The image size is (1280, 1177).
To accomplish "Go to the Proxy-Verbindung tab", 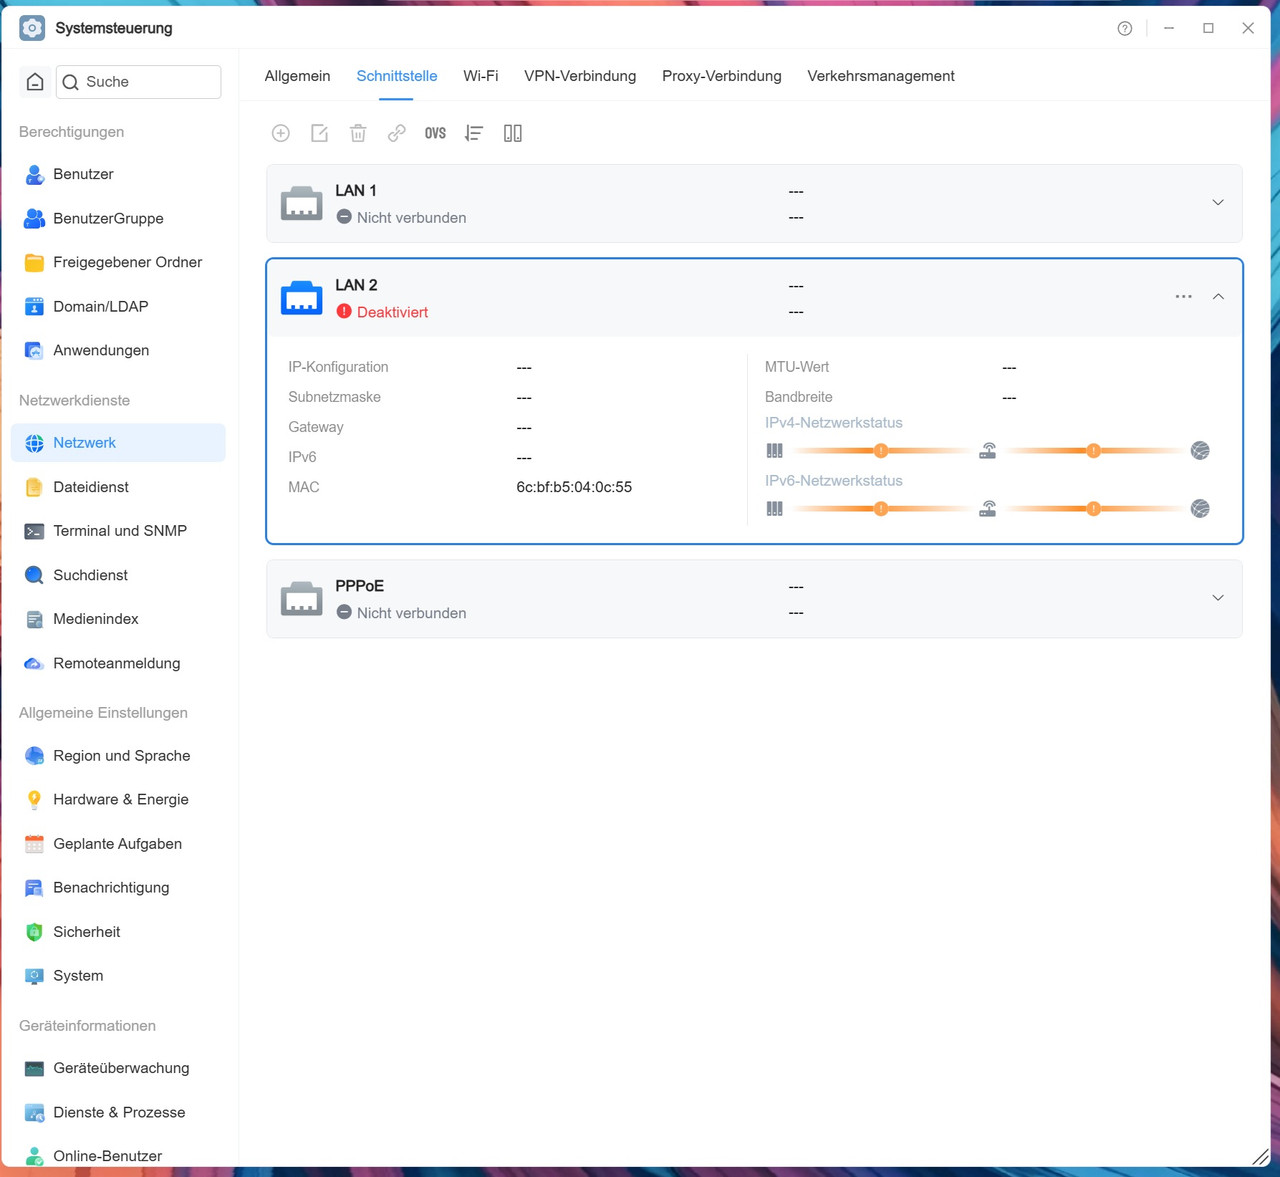I will click(722, 76).
